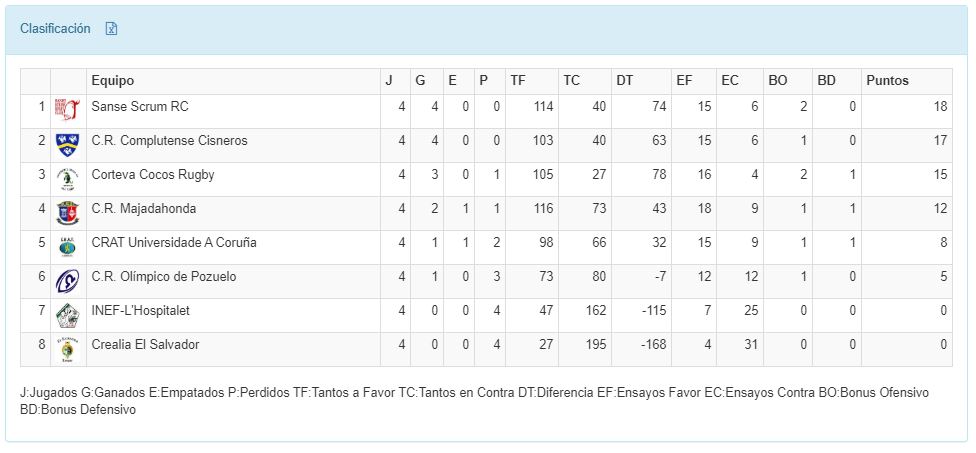
Task: Click the Puntos column header
Action: pyautogui.click(x=887, y=81)
